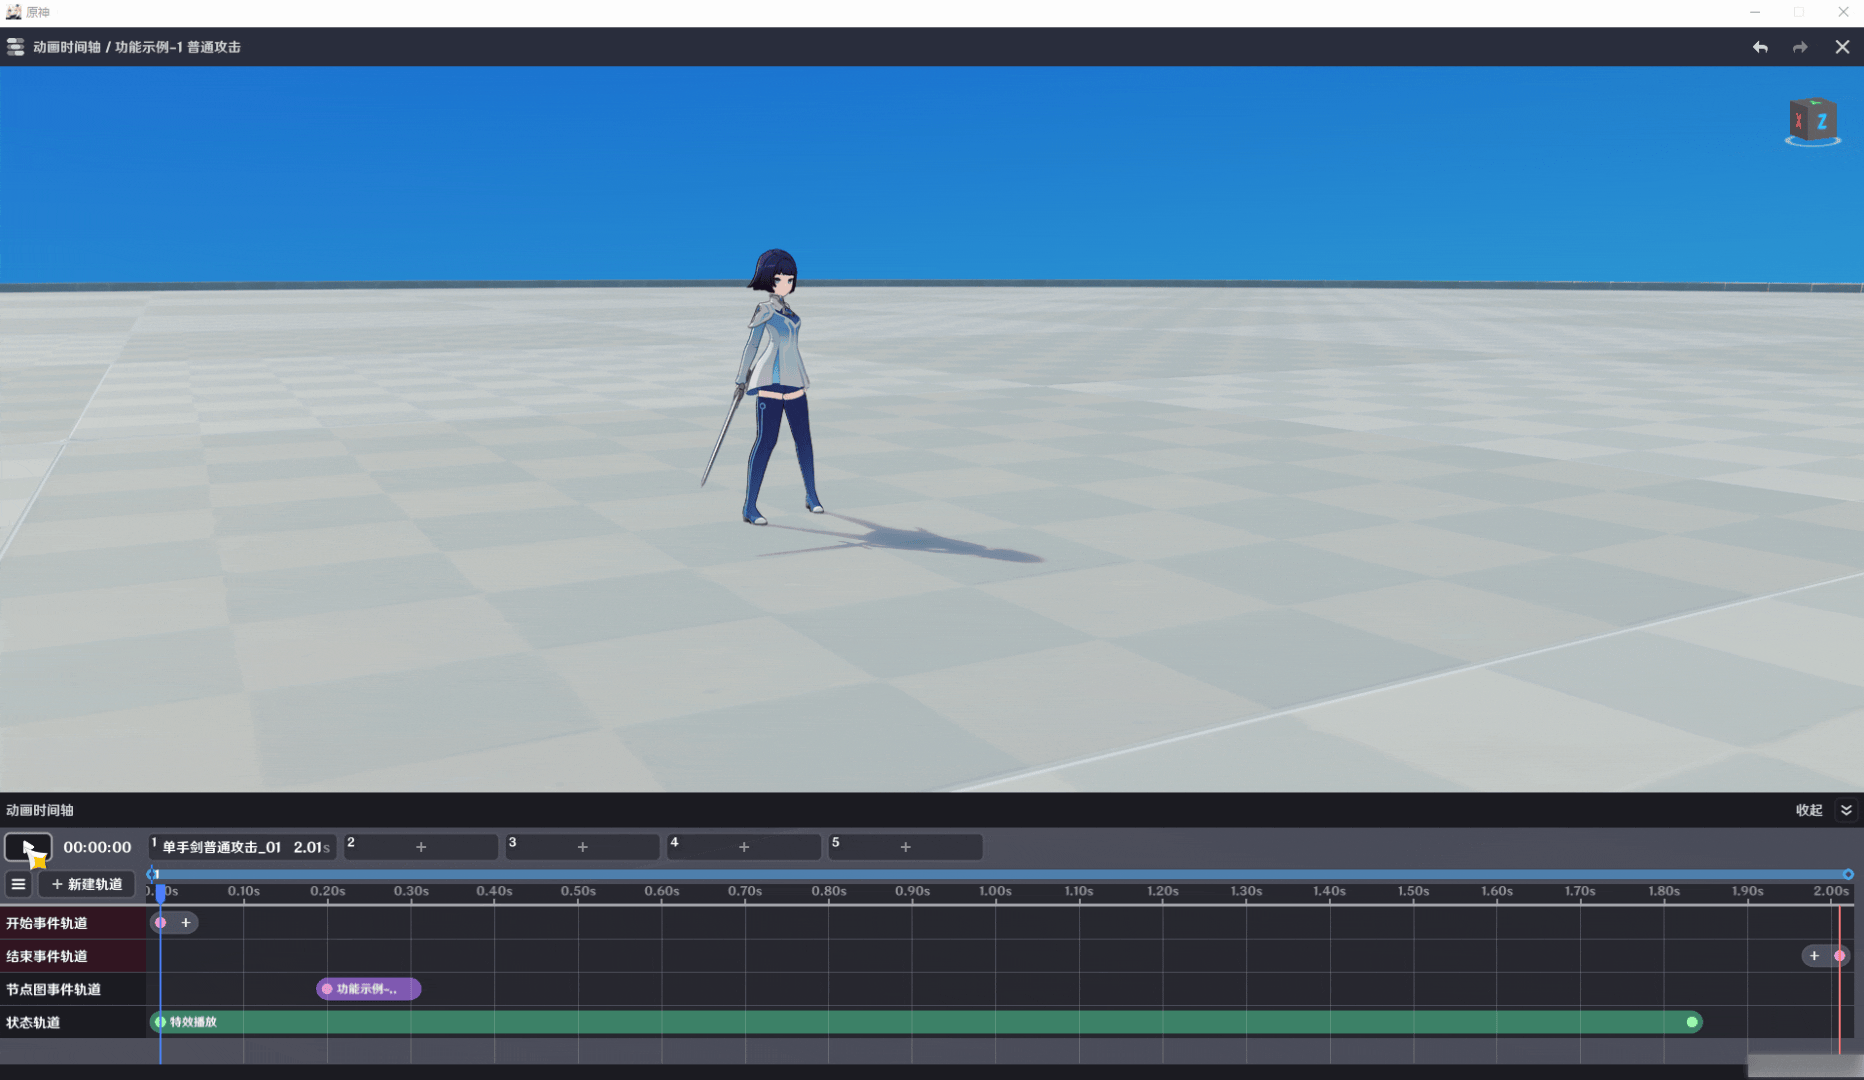Close the animation timeline editor
This screenshot has width=1864, height=1080.
[1842, 47]
